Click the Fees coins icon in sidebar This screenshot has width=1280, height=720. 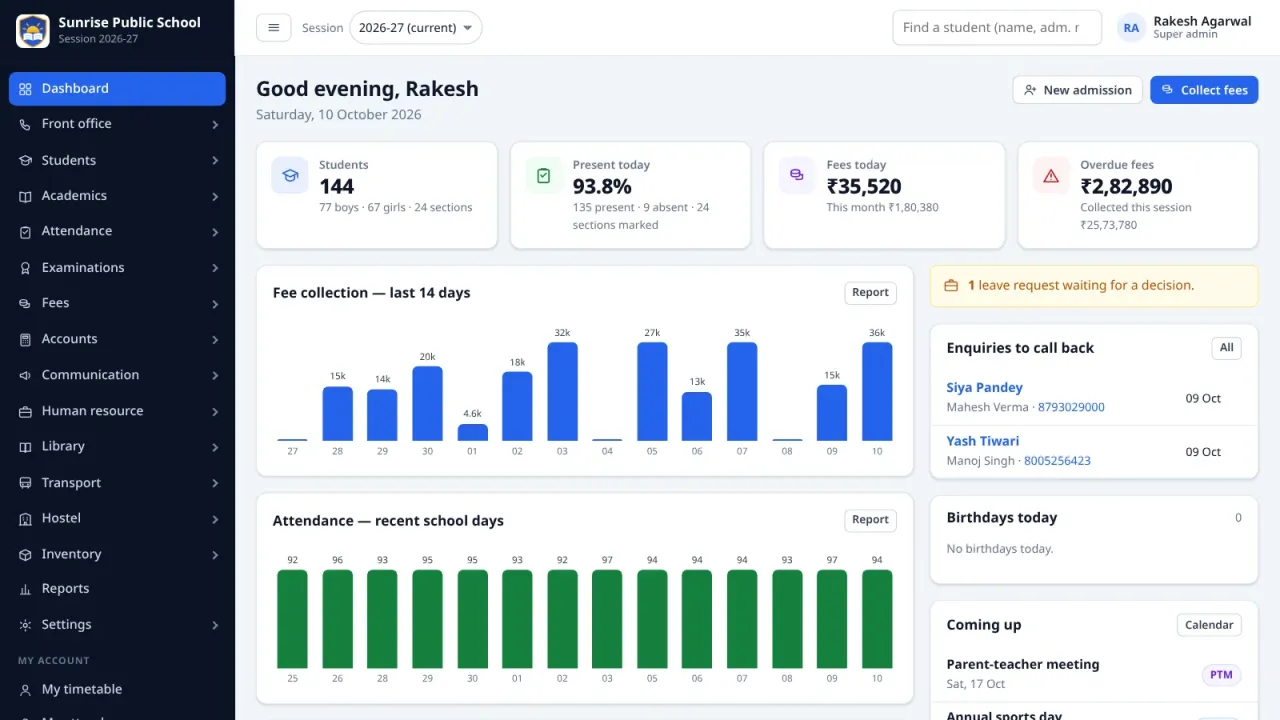tap(25, 303)
